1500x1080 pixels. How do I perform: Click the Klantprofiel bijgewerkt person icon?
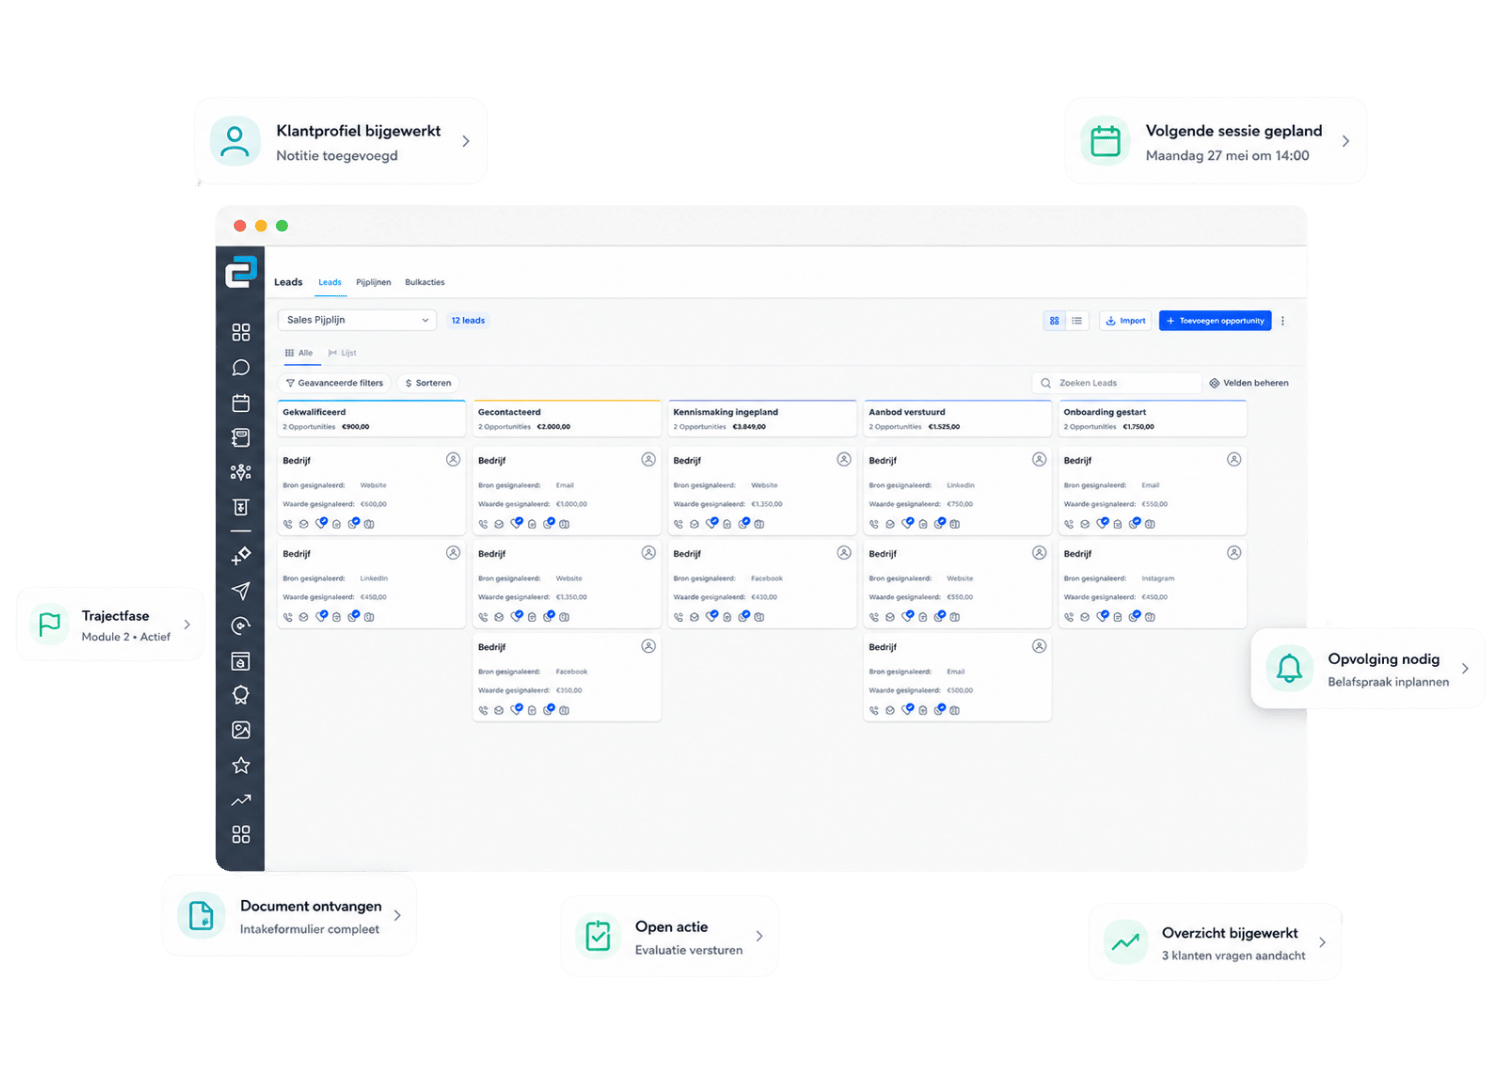[235, 142]
